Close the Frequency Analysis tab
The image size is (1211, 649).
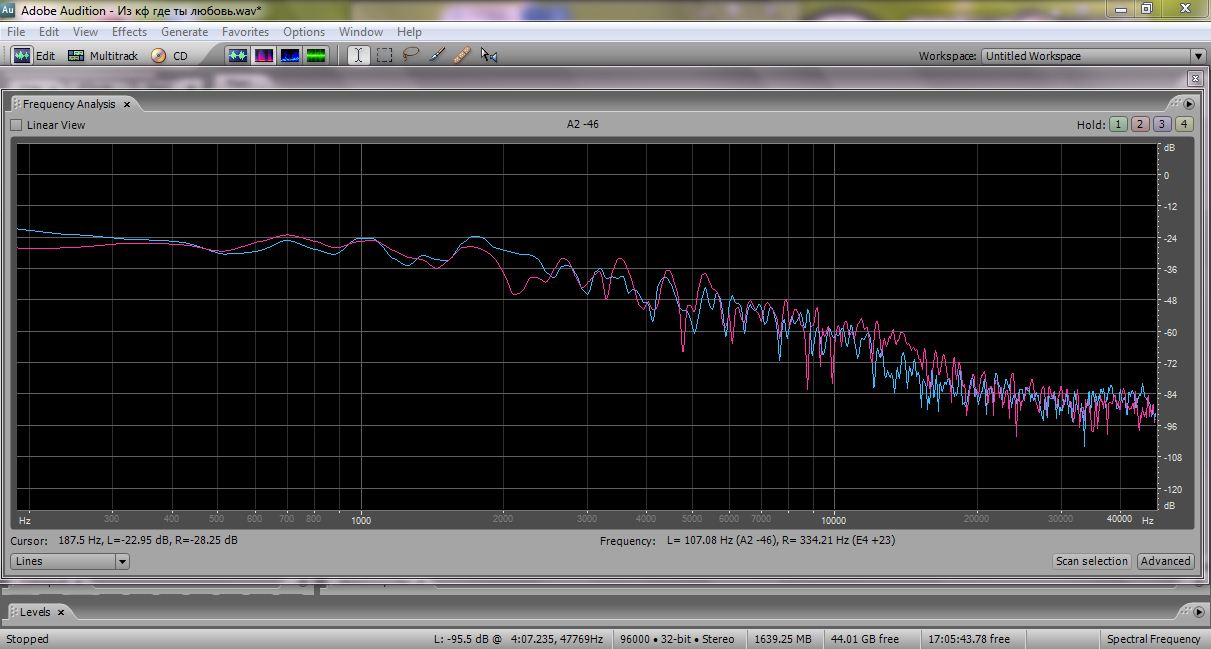[127, 104]
